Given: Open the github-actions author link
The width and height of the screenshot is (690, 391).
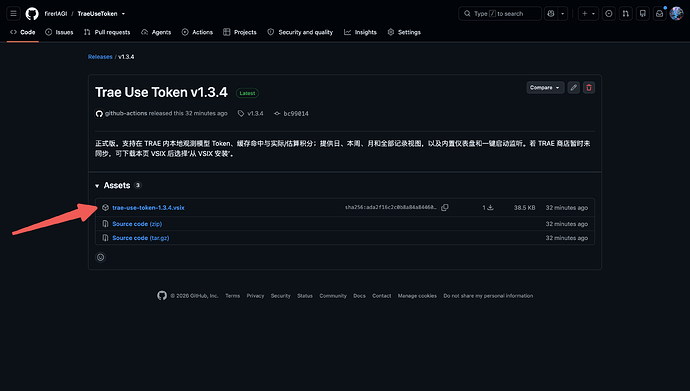Looking at the screenshot, I should coord(126,113).
